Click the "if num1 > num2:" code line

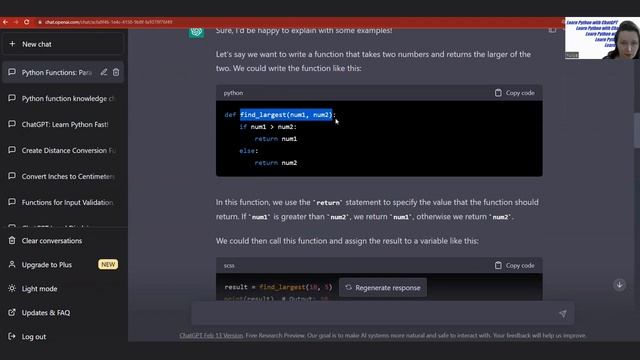[x=268, y=127]
